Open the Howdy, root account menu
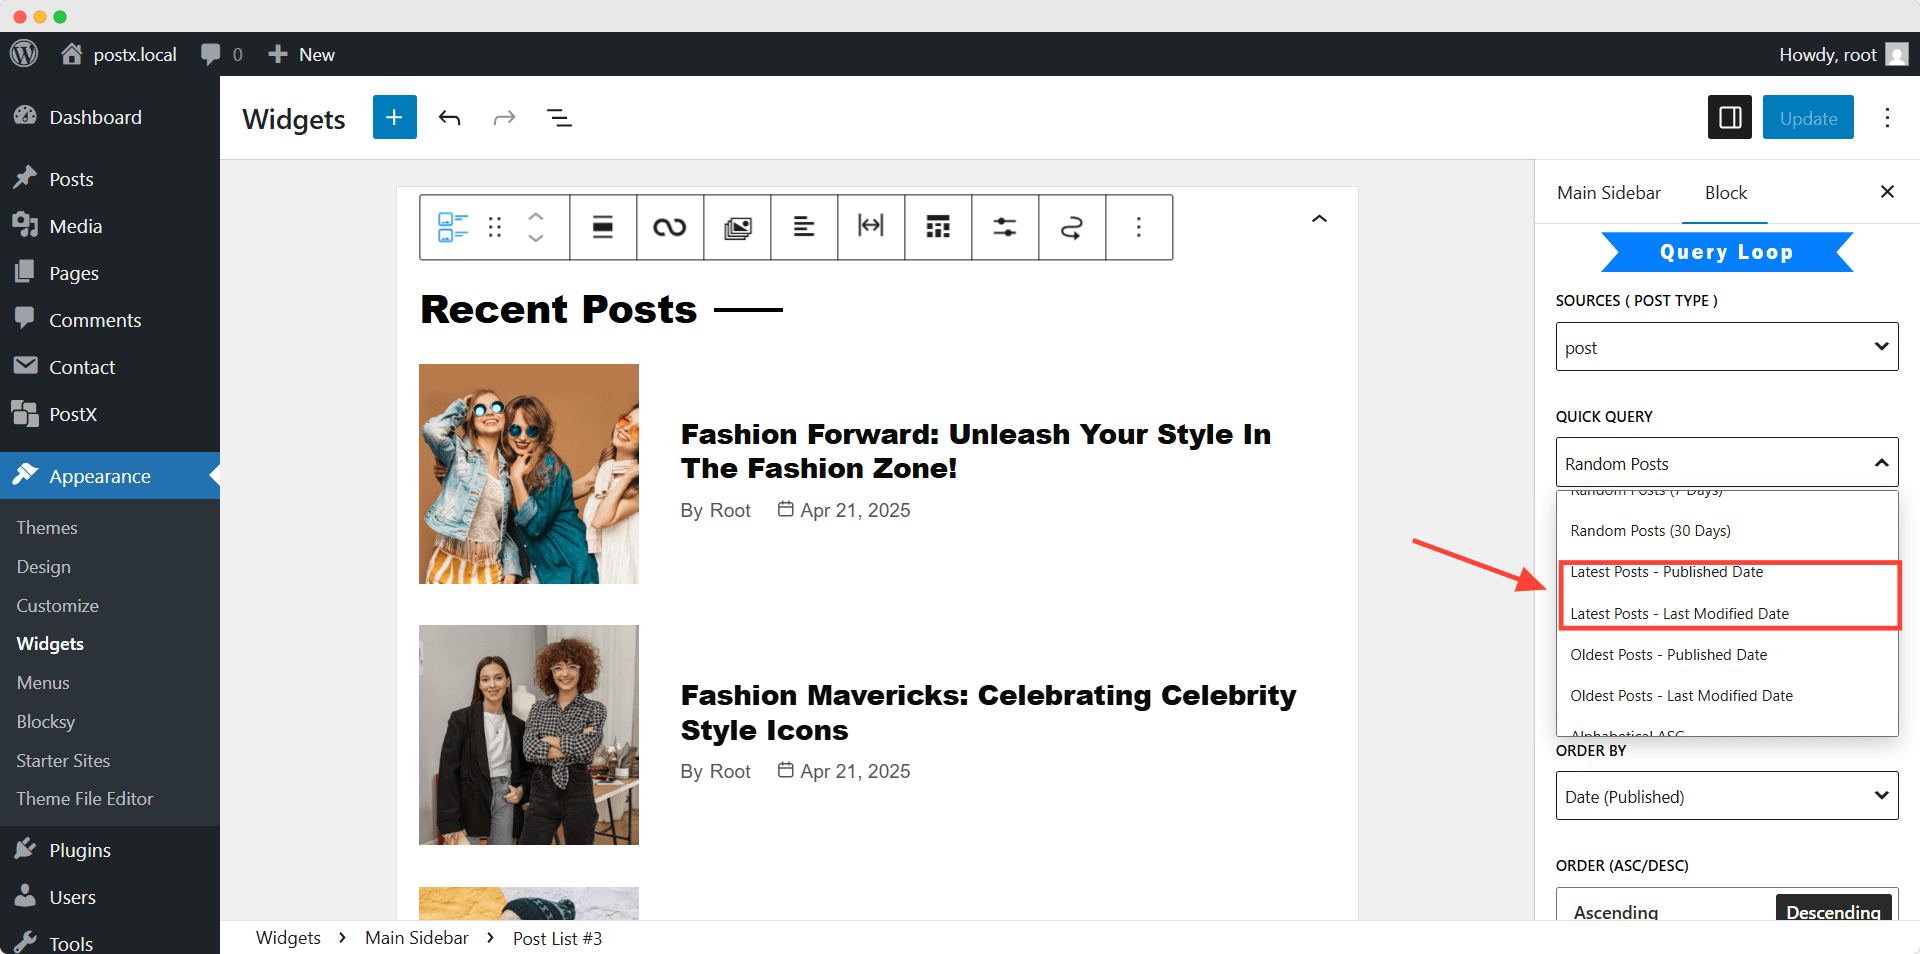This screenshot has width=1920, height=954. 1843,54
